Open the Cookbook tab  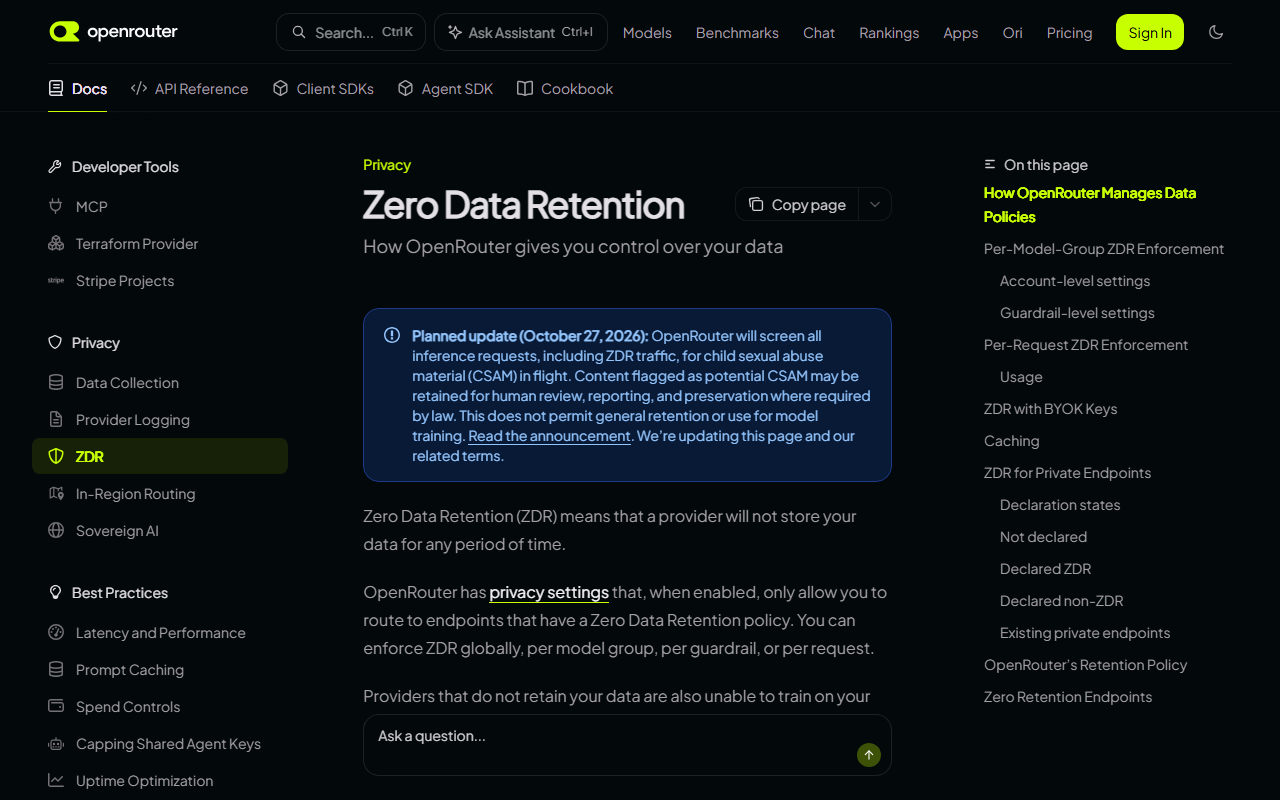pyautogui.click(x=565, y=88)
